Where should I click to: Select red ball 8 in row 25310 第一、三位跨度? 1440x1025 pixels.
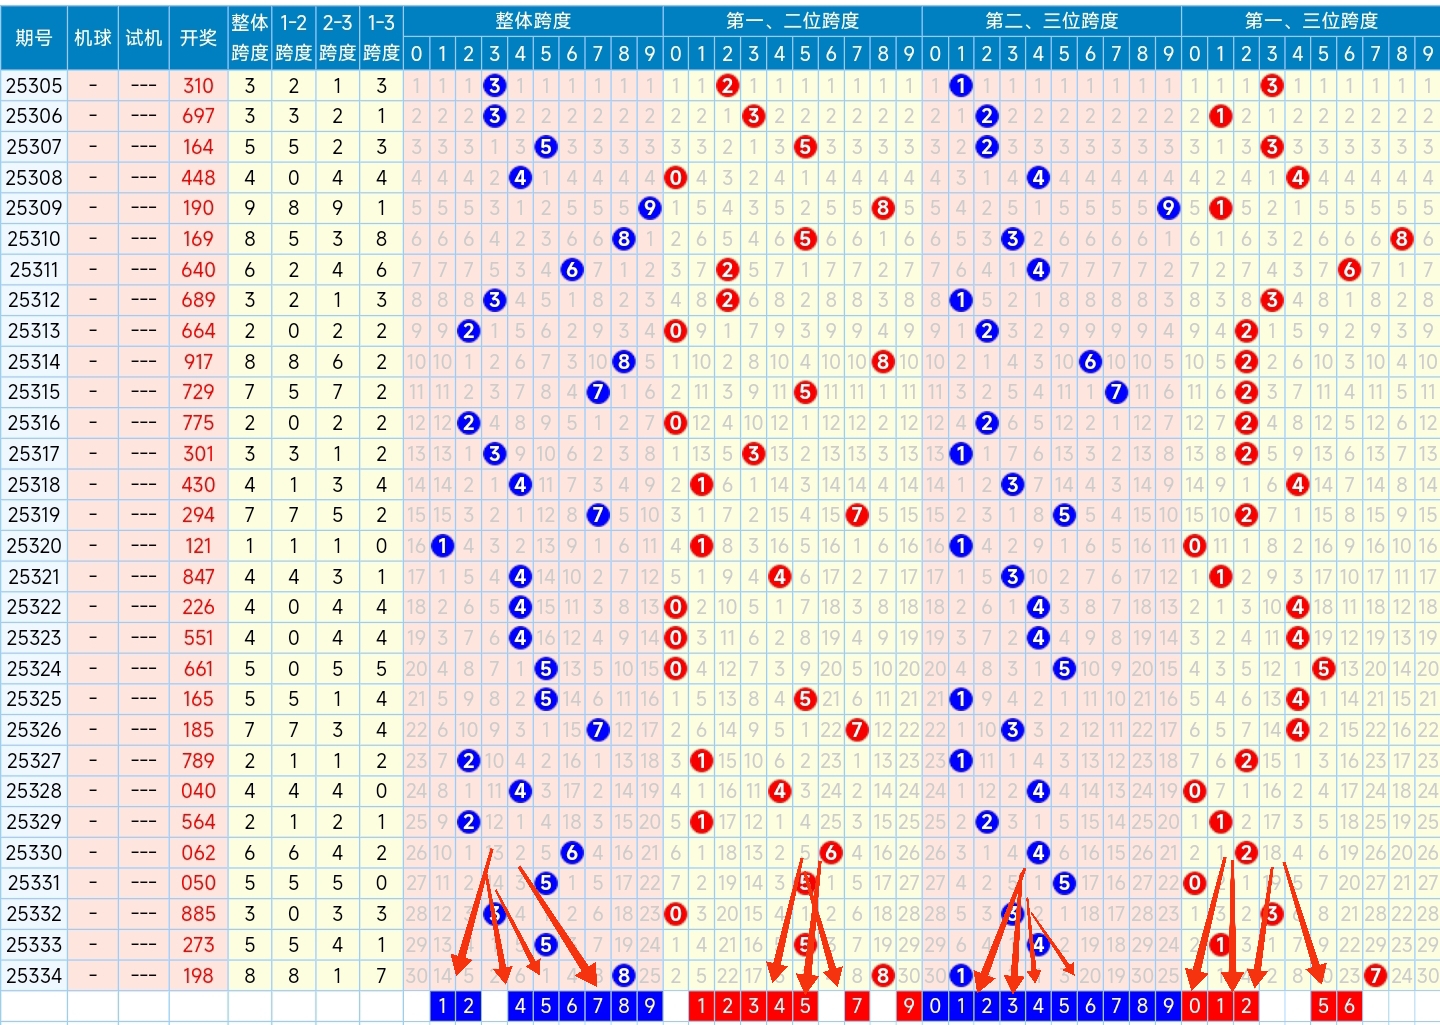point(1401,239)
